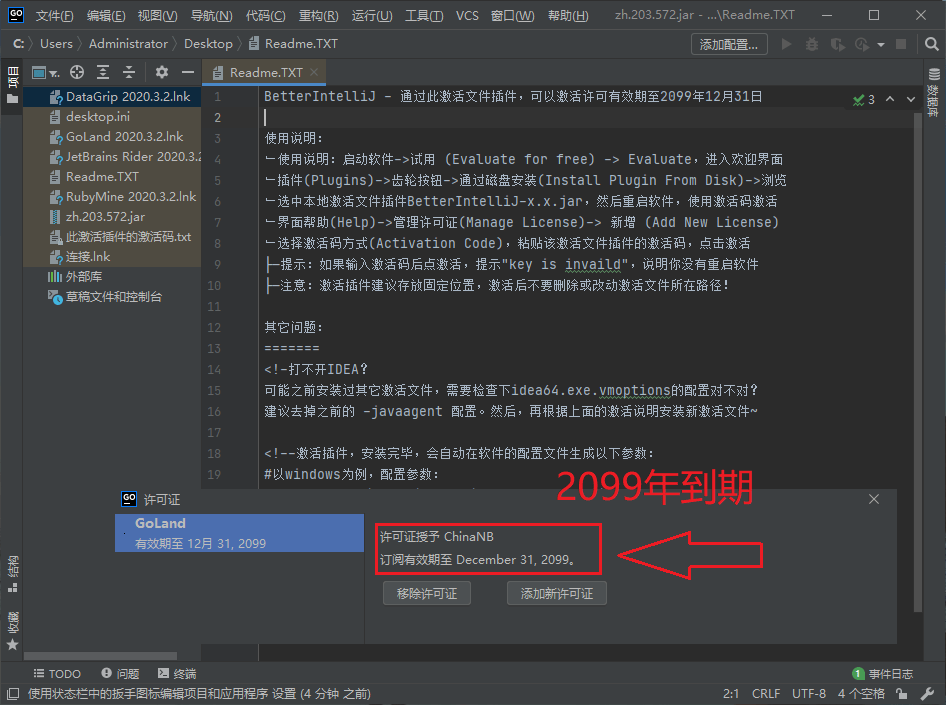Screen dimensions: 946x705
Task: Click Users breadcrumb in navigation bar
Action: coord(56,44)
